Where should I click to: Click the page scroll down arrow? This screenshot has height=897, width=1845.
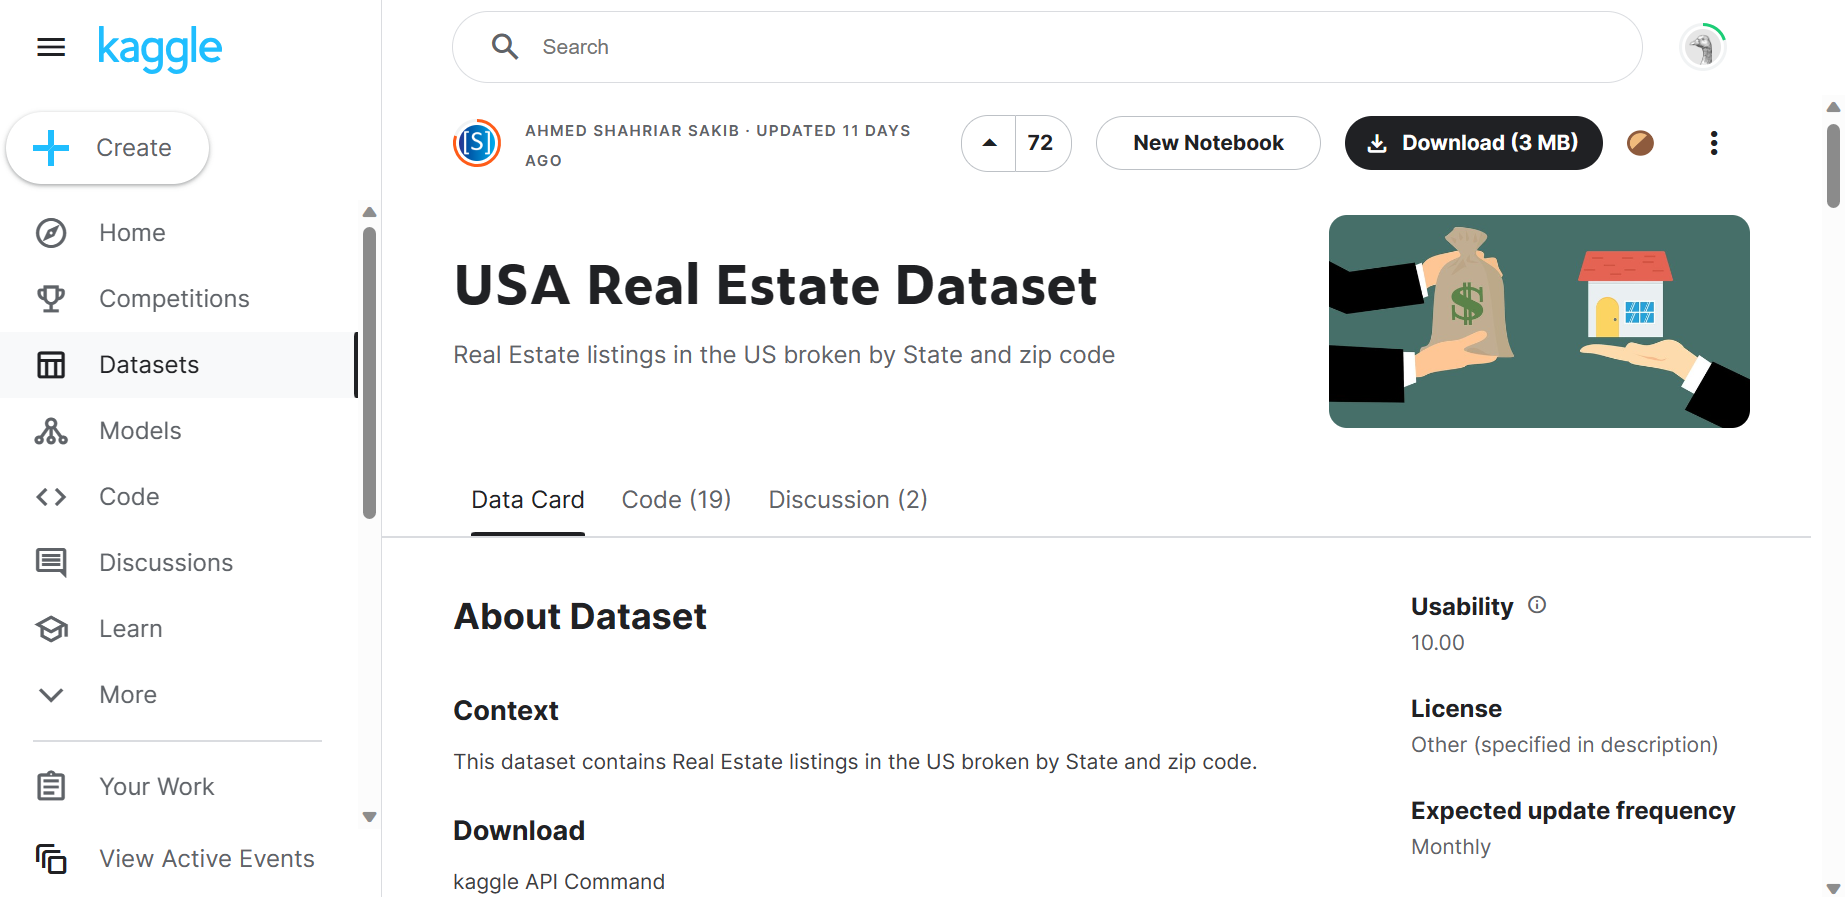[x=1833, y=888]
